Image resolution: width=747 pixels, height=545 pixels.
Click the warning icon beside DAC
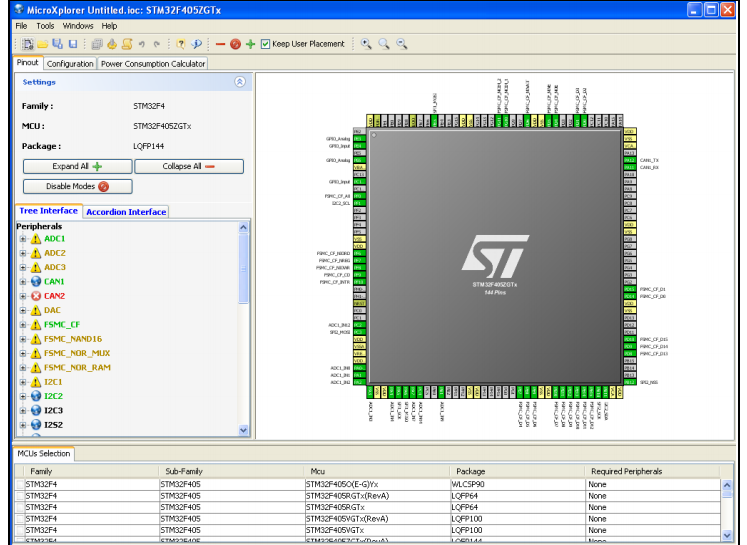[x=36, y=311]
